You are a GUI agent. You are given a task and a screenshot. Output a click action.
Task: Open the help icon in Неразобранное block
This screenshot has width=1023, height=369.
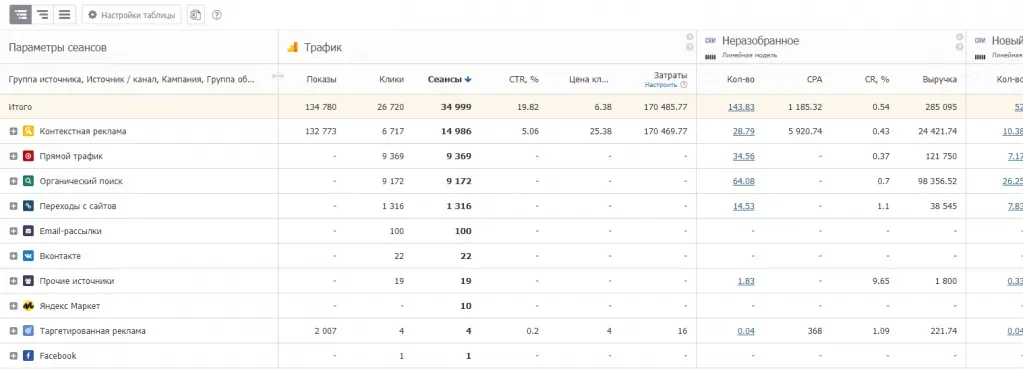click(959, 47)
